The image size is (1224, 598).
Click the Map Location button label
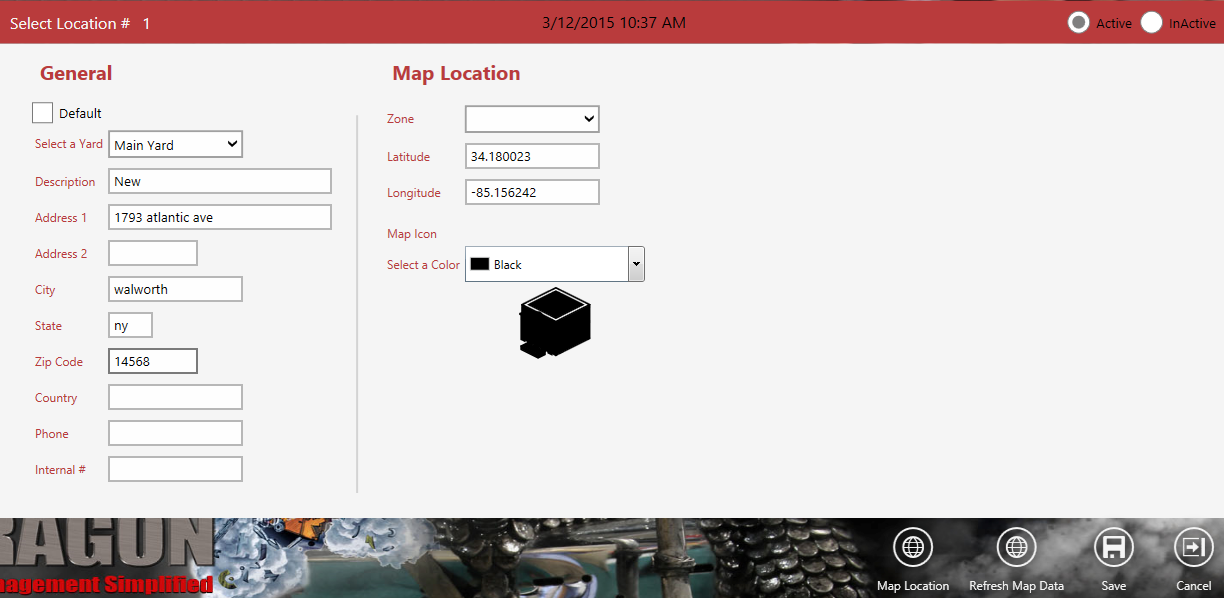click(x=913, y=586)
